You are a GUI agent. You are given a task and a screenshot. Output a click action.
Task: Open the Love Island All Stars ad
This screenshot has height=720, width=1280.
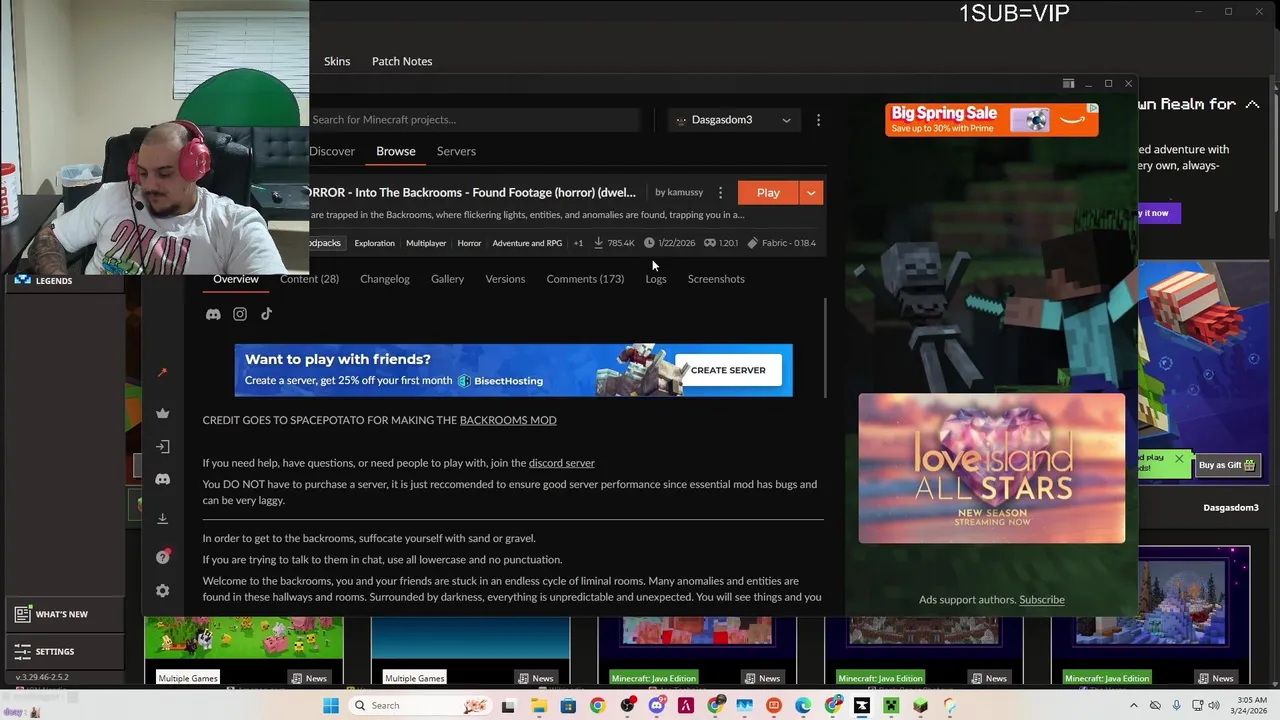[x=992, y=468]
